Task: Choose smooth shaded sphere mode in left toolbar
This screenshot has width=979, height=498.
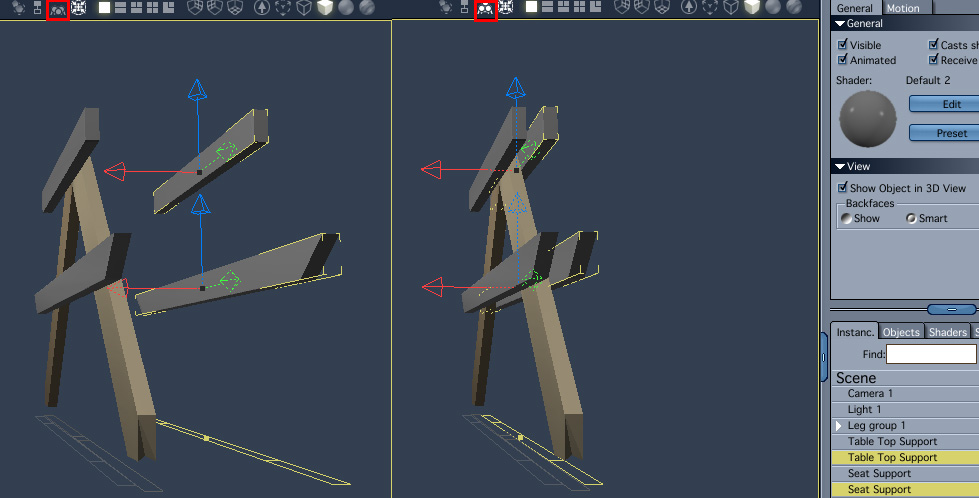Action: coord(346,7)
